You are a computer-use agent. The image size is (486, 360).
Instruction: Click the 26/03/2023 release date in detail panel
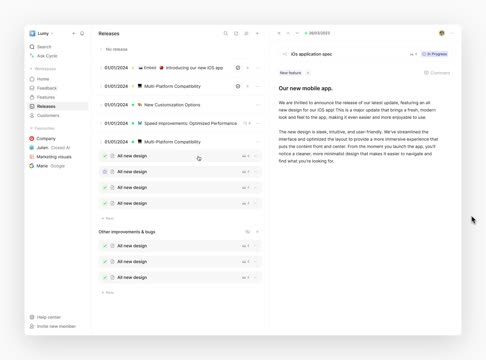317,33
